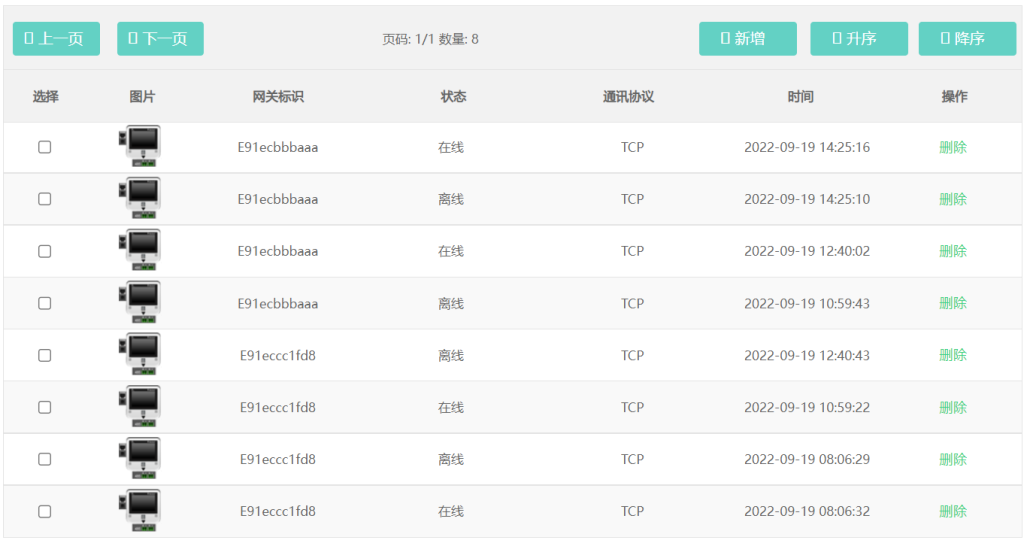1024x540 pixels.
Task: Go to previous page with 上一页
Action: (56, 39)
